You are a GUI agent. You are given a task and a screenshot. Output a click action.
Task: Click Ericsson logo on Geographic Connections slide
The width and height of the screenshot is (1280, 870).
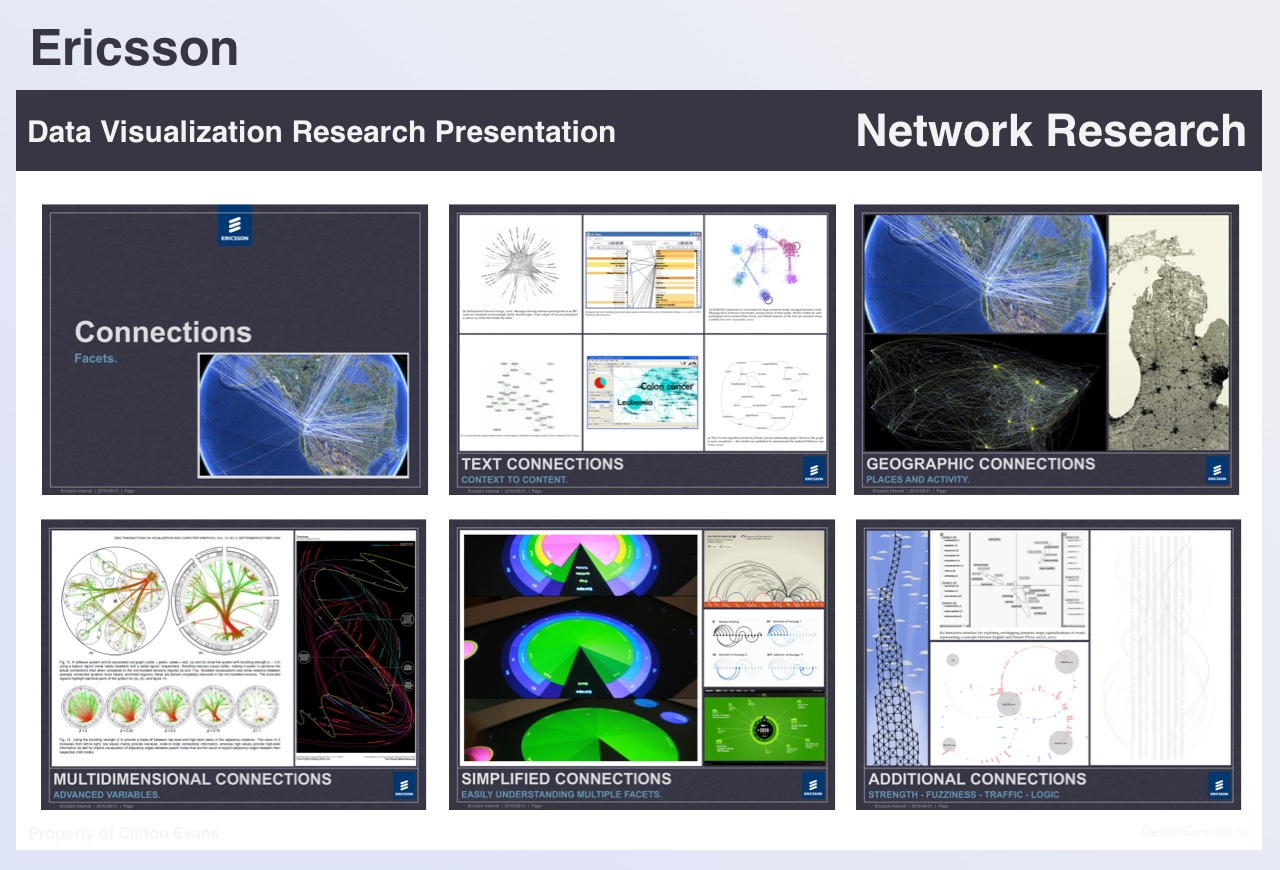[x=1217, y=470]
